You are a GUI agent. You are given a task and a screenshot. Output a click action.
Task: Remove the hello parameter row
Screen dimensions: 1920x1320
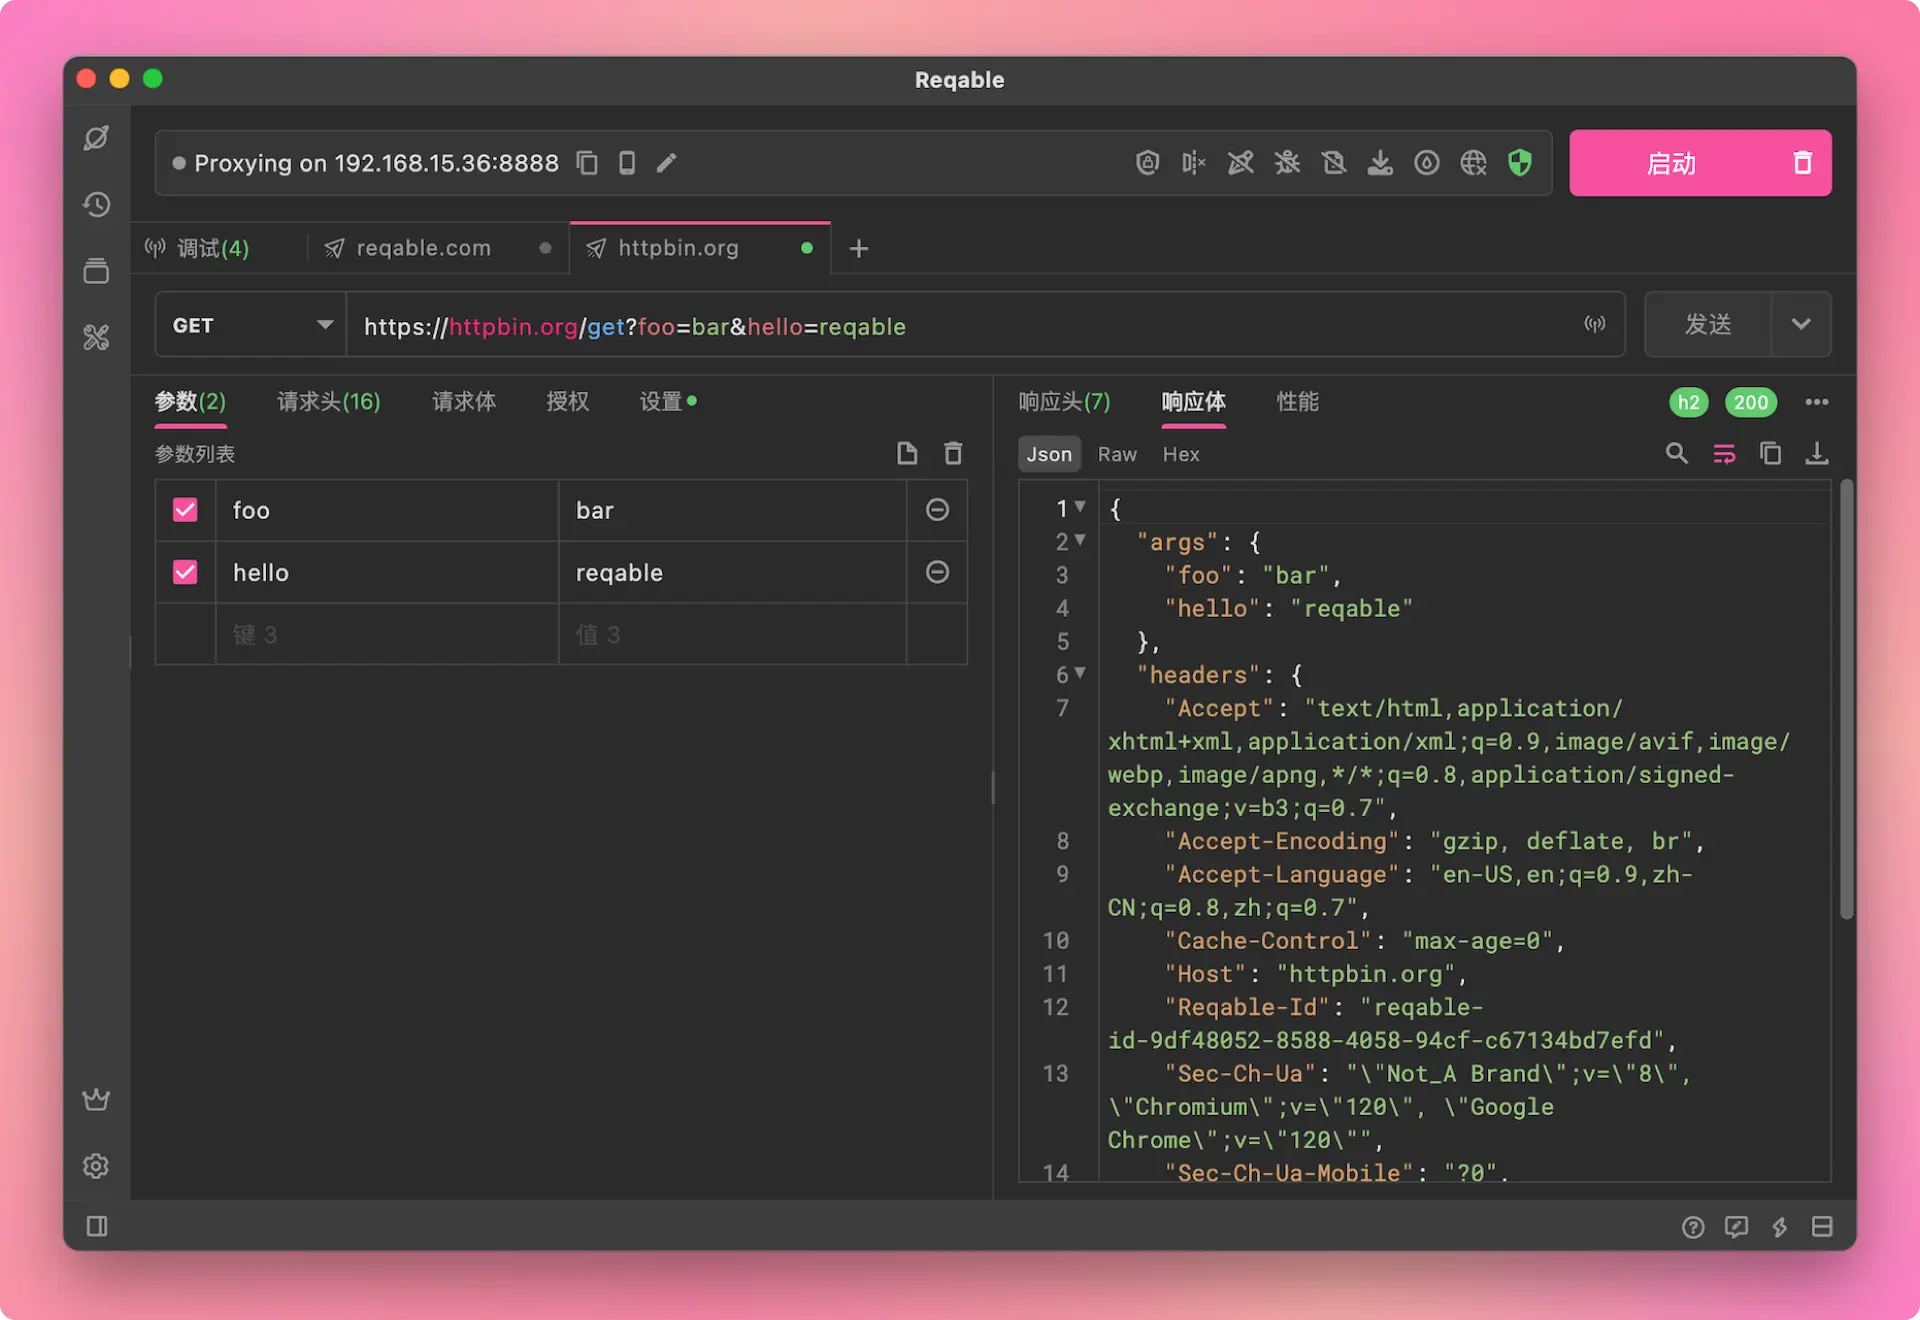[x=937, y=572]
